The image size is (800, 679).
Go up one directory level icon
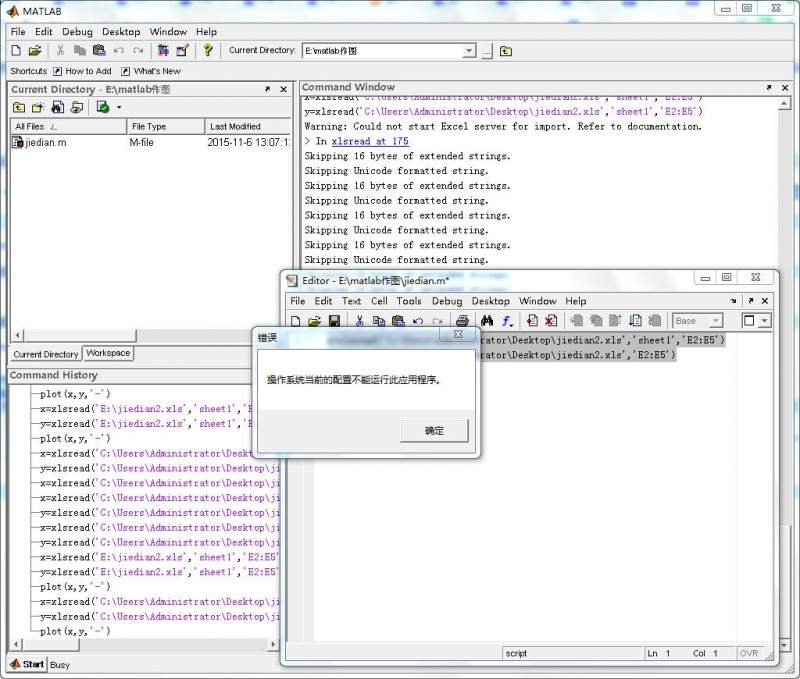pyautogui.click(x=506, y=51)
